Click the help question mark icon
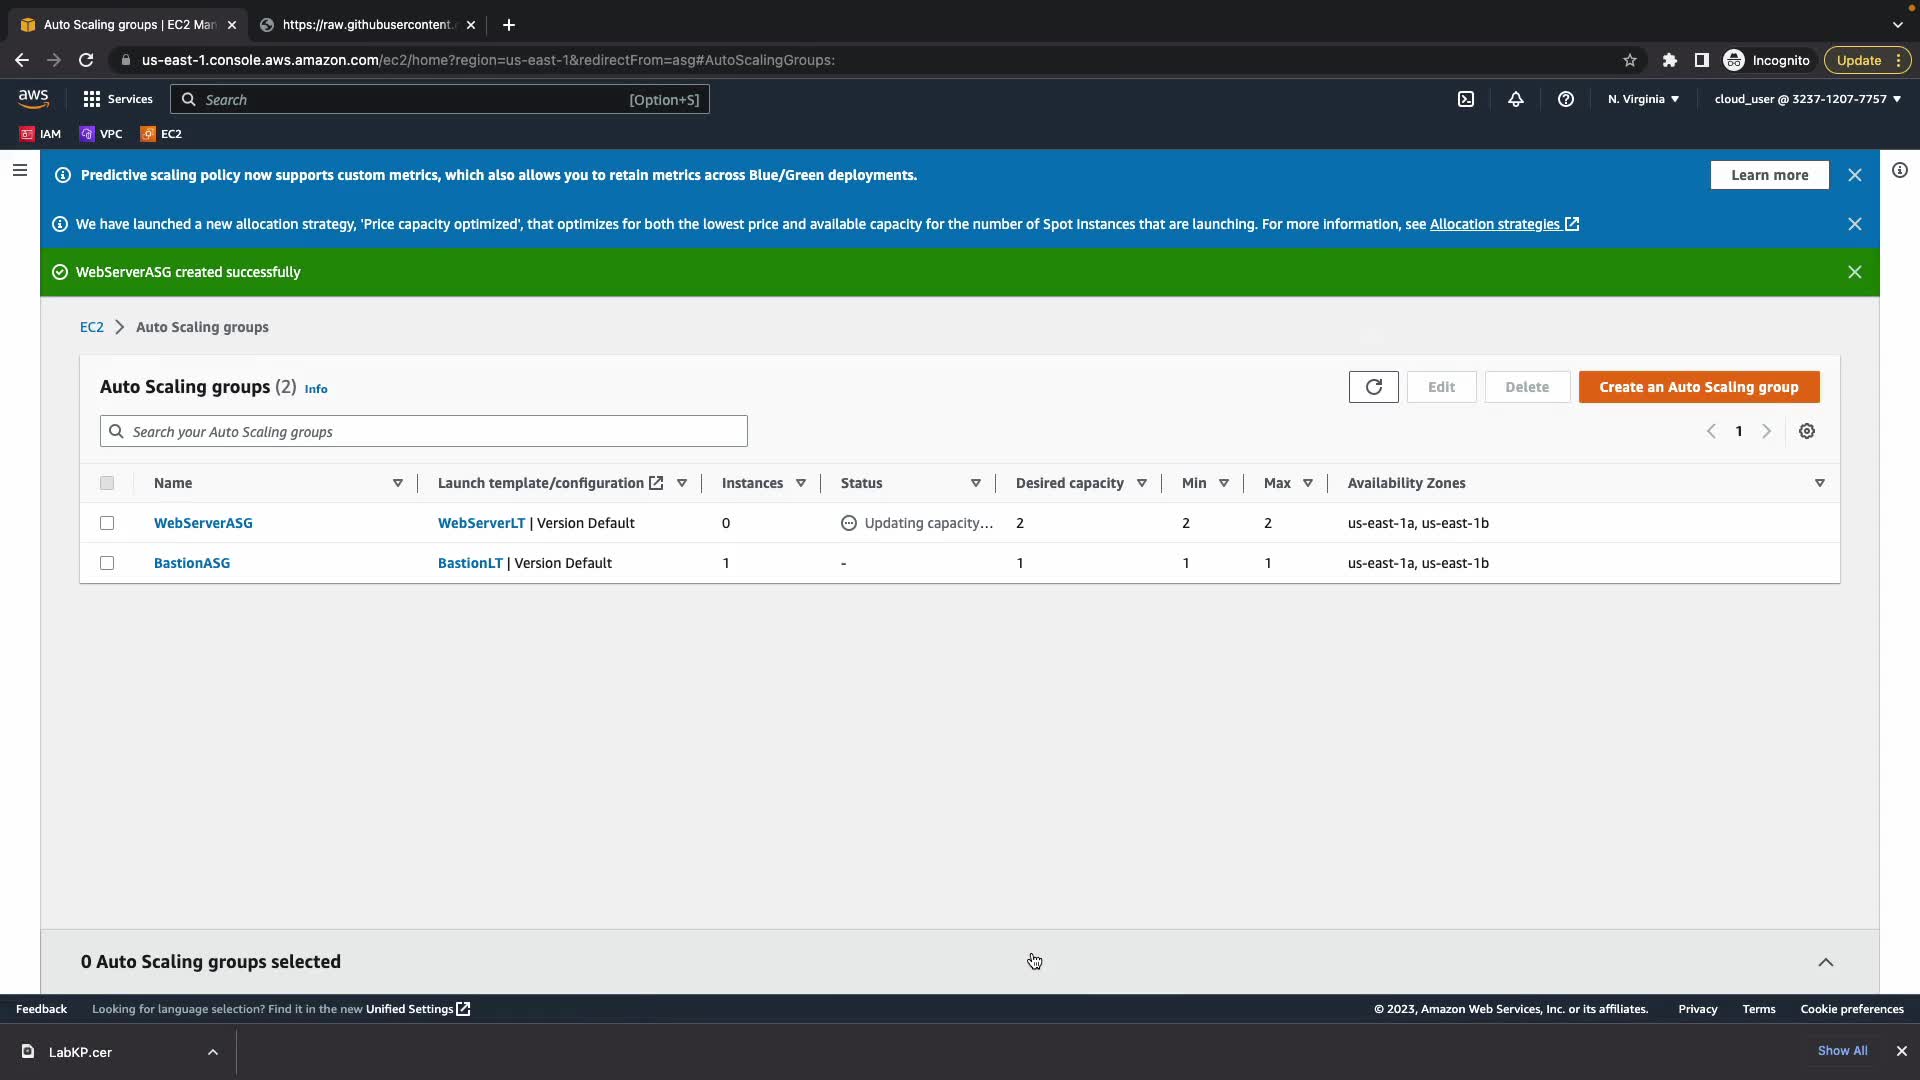 (x=1566, y=99)
